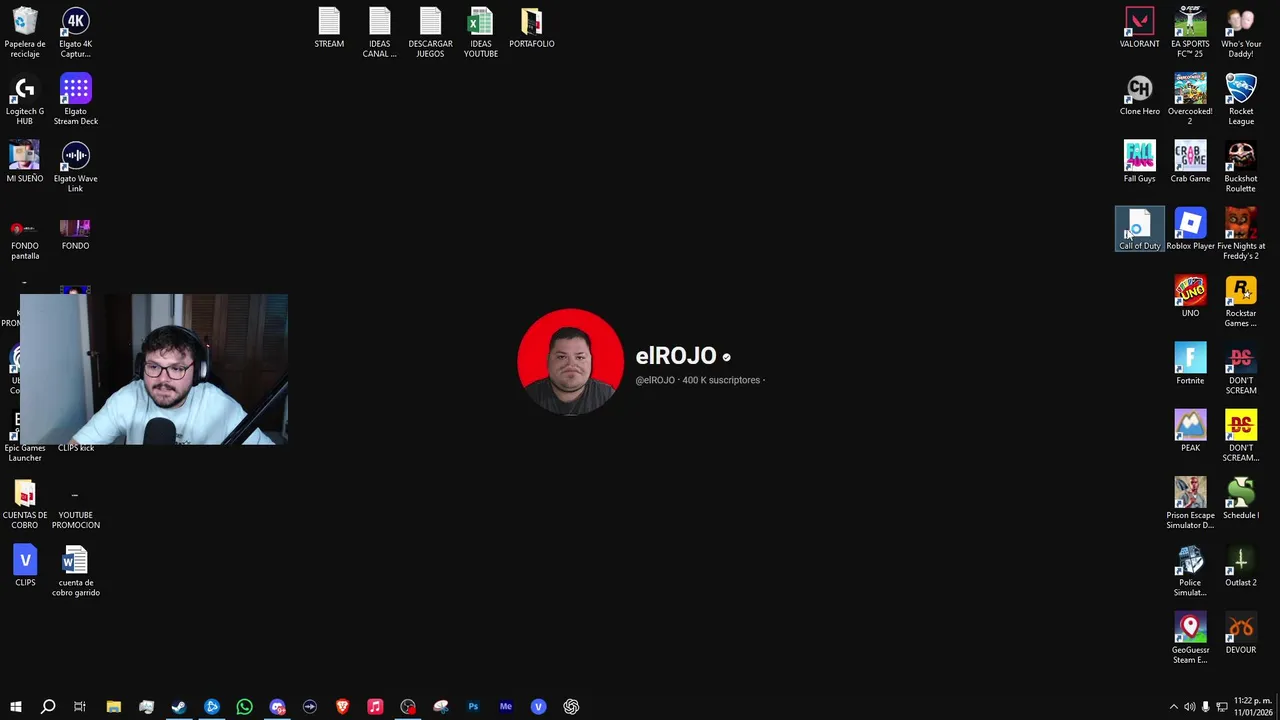Click the elROJO channel name
This screenshot has width=1280, height=720.
coord(676,356)
